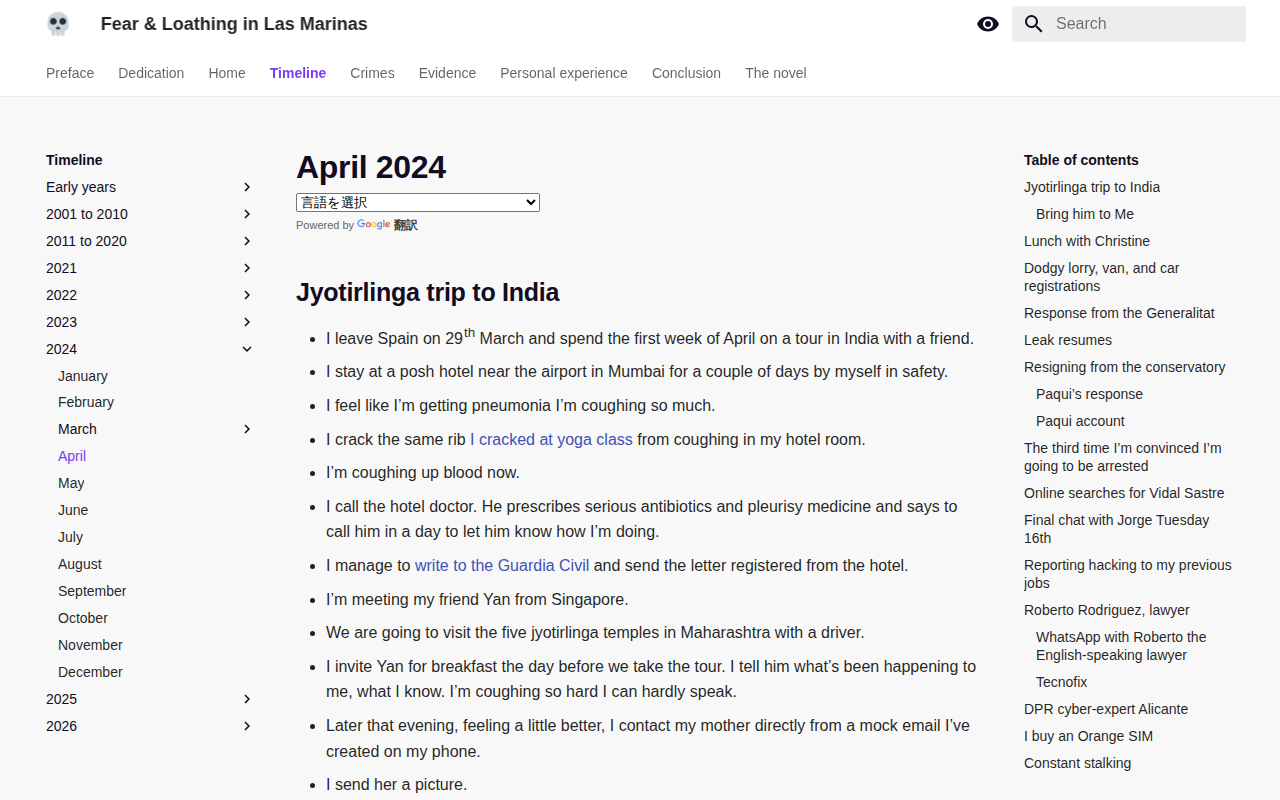Expand the March subsection chevron

[x=247, y=429]
